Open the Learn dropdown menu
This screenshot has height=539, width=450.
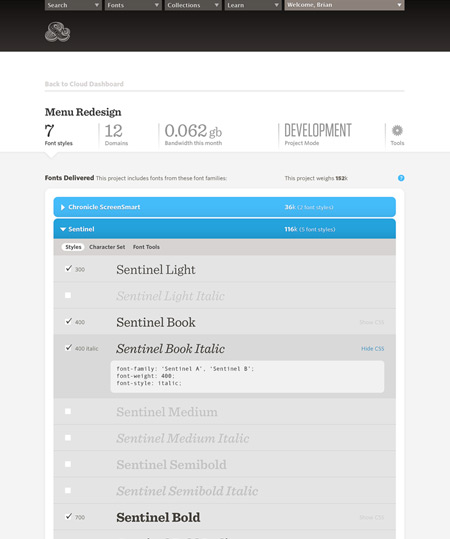tap(253, 5)
